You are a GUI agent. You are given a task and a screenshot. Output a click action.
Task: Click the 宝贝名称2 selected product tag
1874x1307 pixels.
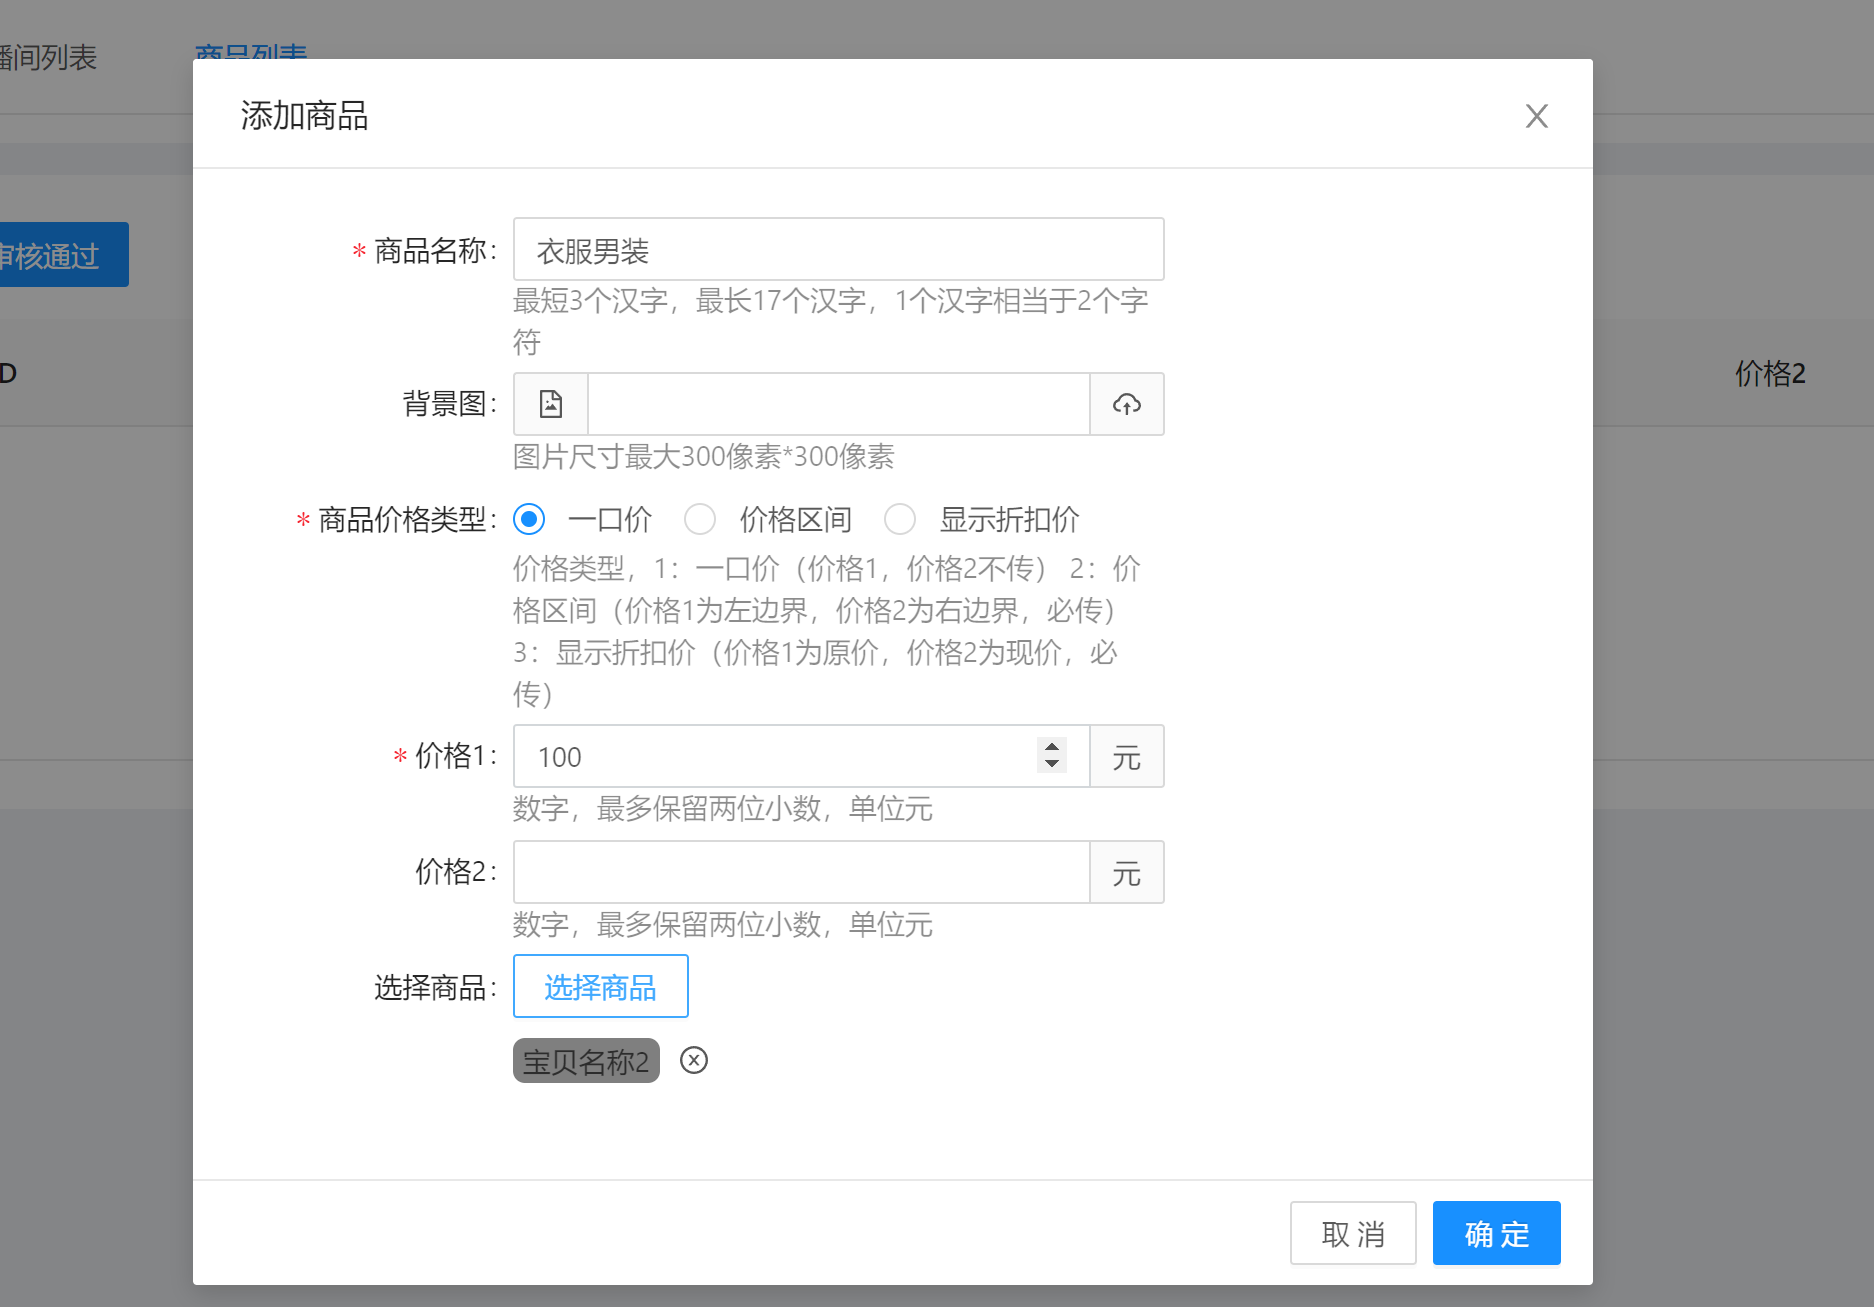point(586,1061)
